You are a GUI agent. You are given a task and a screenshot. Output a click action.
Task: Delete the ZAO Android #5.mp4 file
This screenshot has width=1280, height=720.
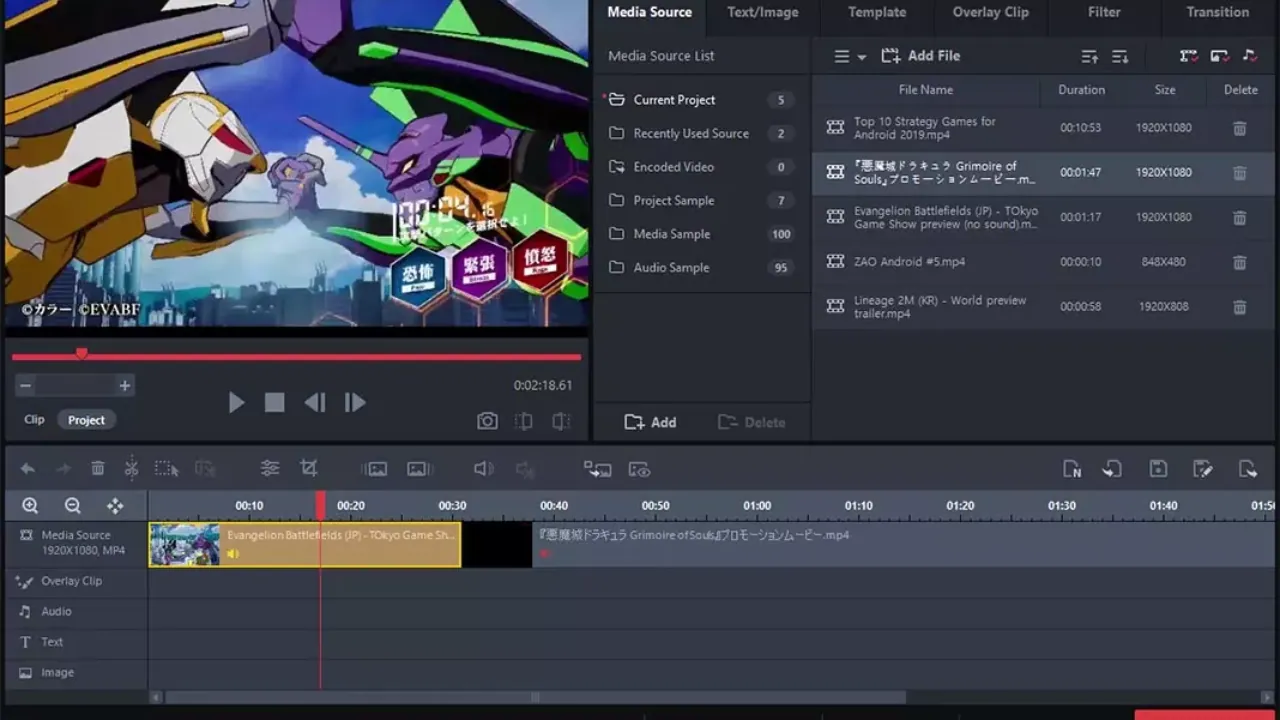pos(1239,262)
